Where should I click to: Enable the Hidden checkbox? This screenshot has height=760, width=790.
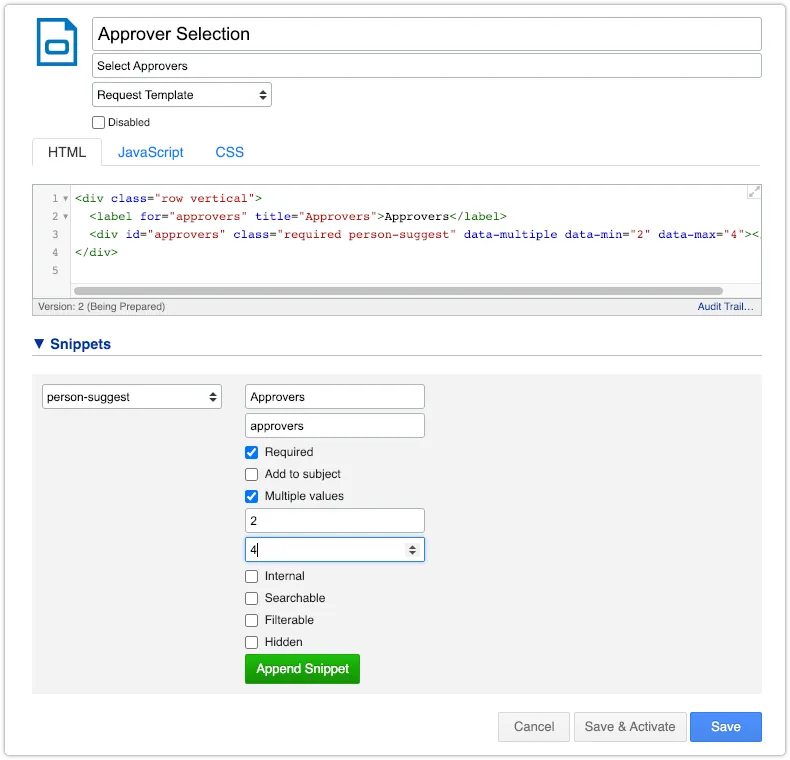(x=251, y=643)
